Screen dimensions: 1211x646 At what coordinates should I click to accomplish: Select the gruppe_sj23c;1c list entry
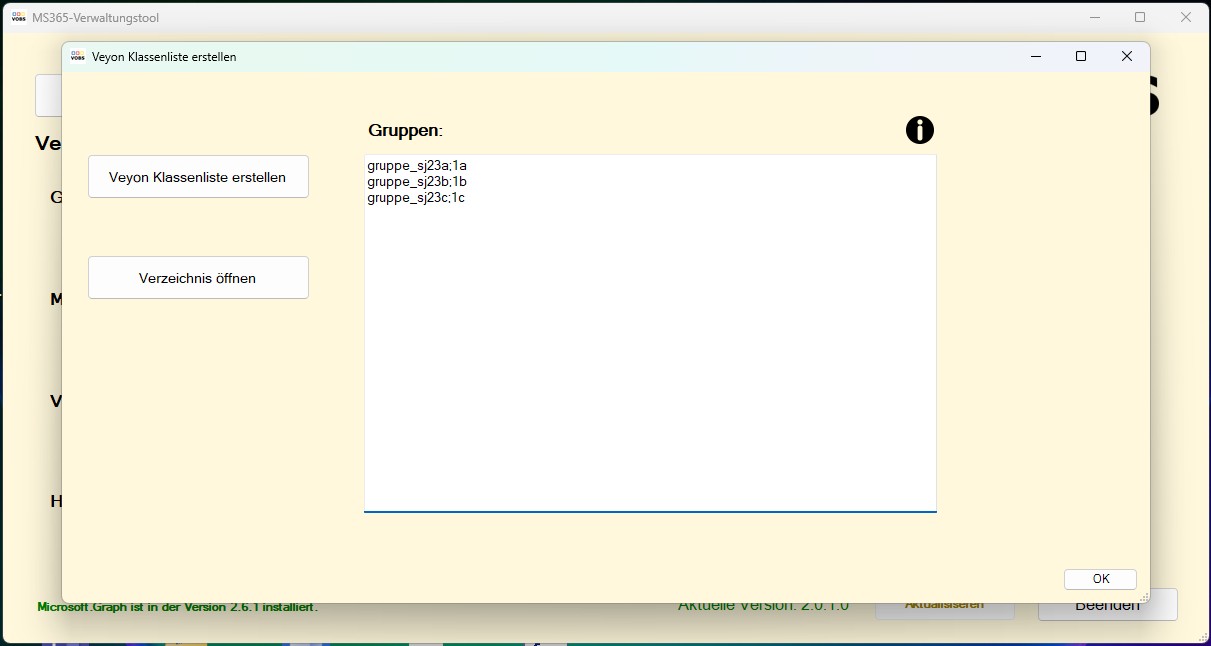(x=417, y=197)
